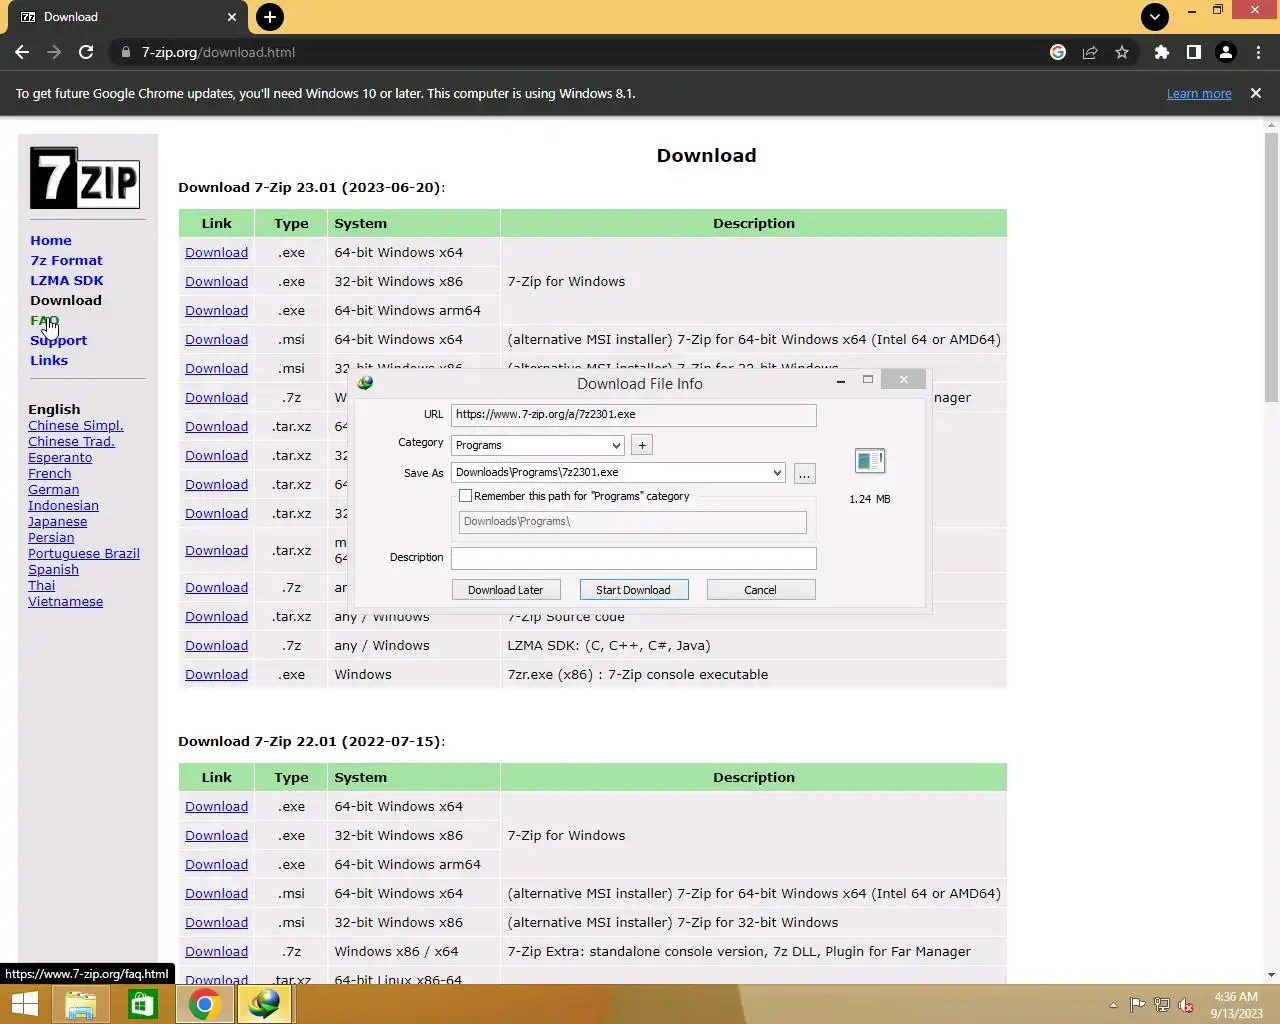1280x1024 pixels.
Task: Click the Description input field
Action: [x=633, y=558]
